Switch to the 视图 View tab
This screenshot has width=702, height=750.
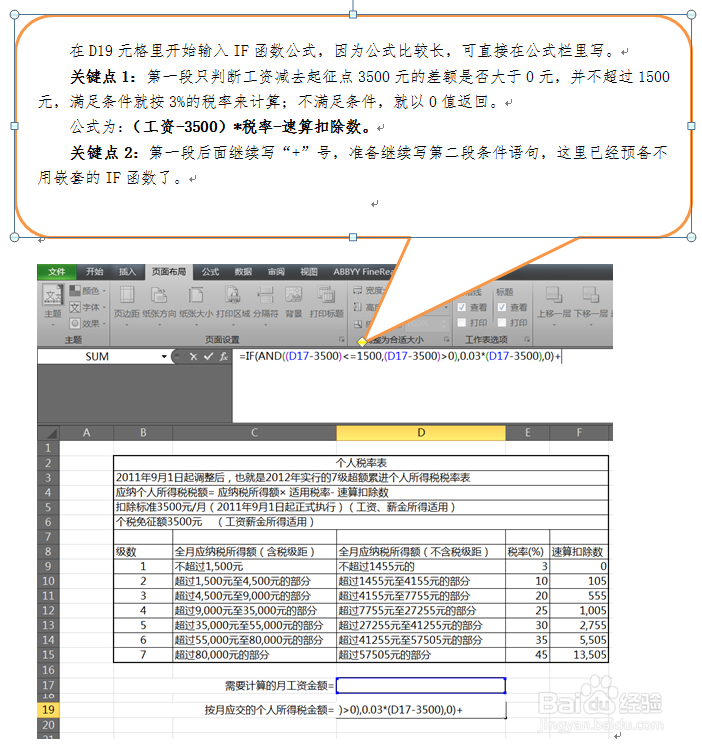pyautogui.click(x=308, y=272)
